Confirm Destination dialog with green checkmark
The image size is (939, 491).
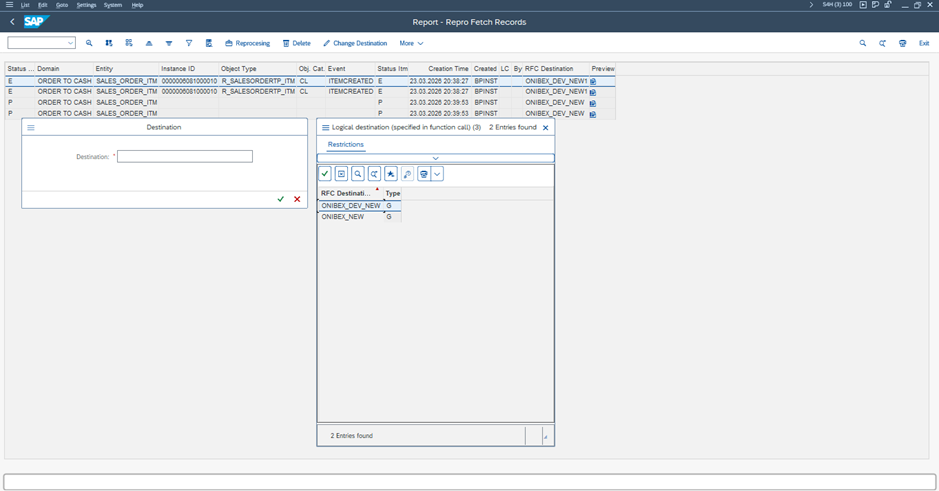point(281,199)
